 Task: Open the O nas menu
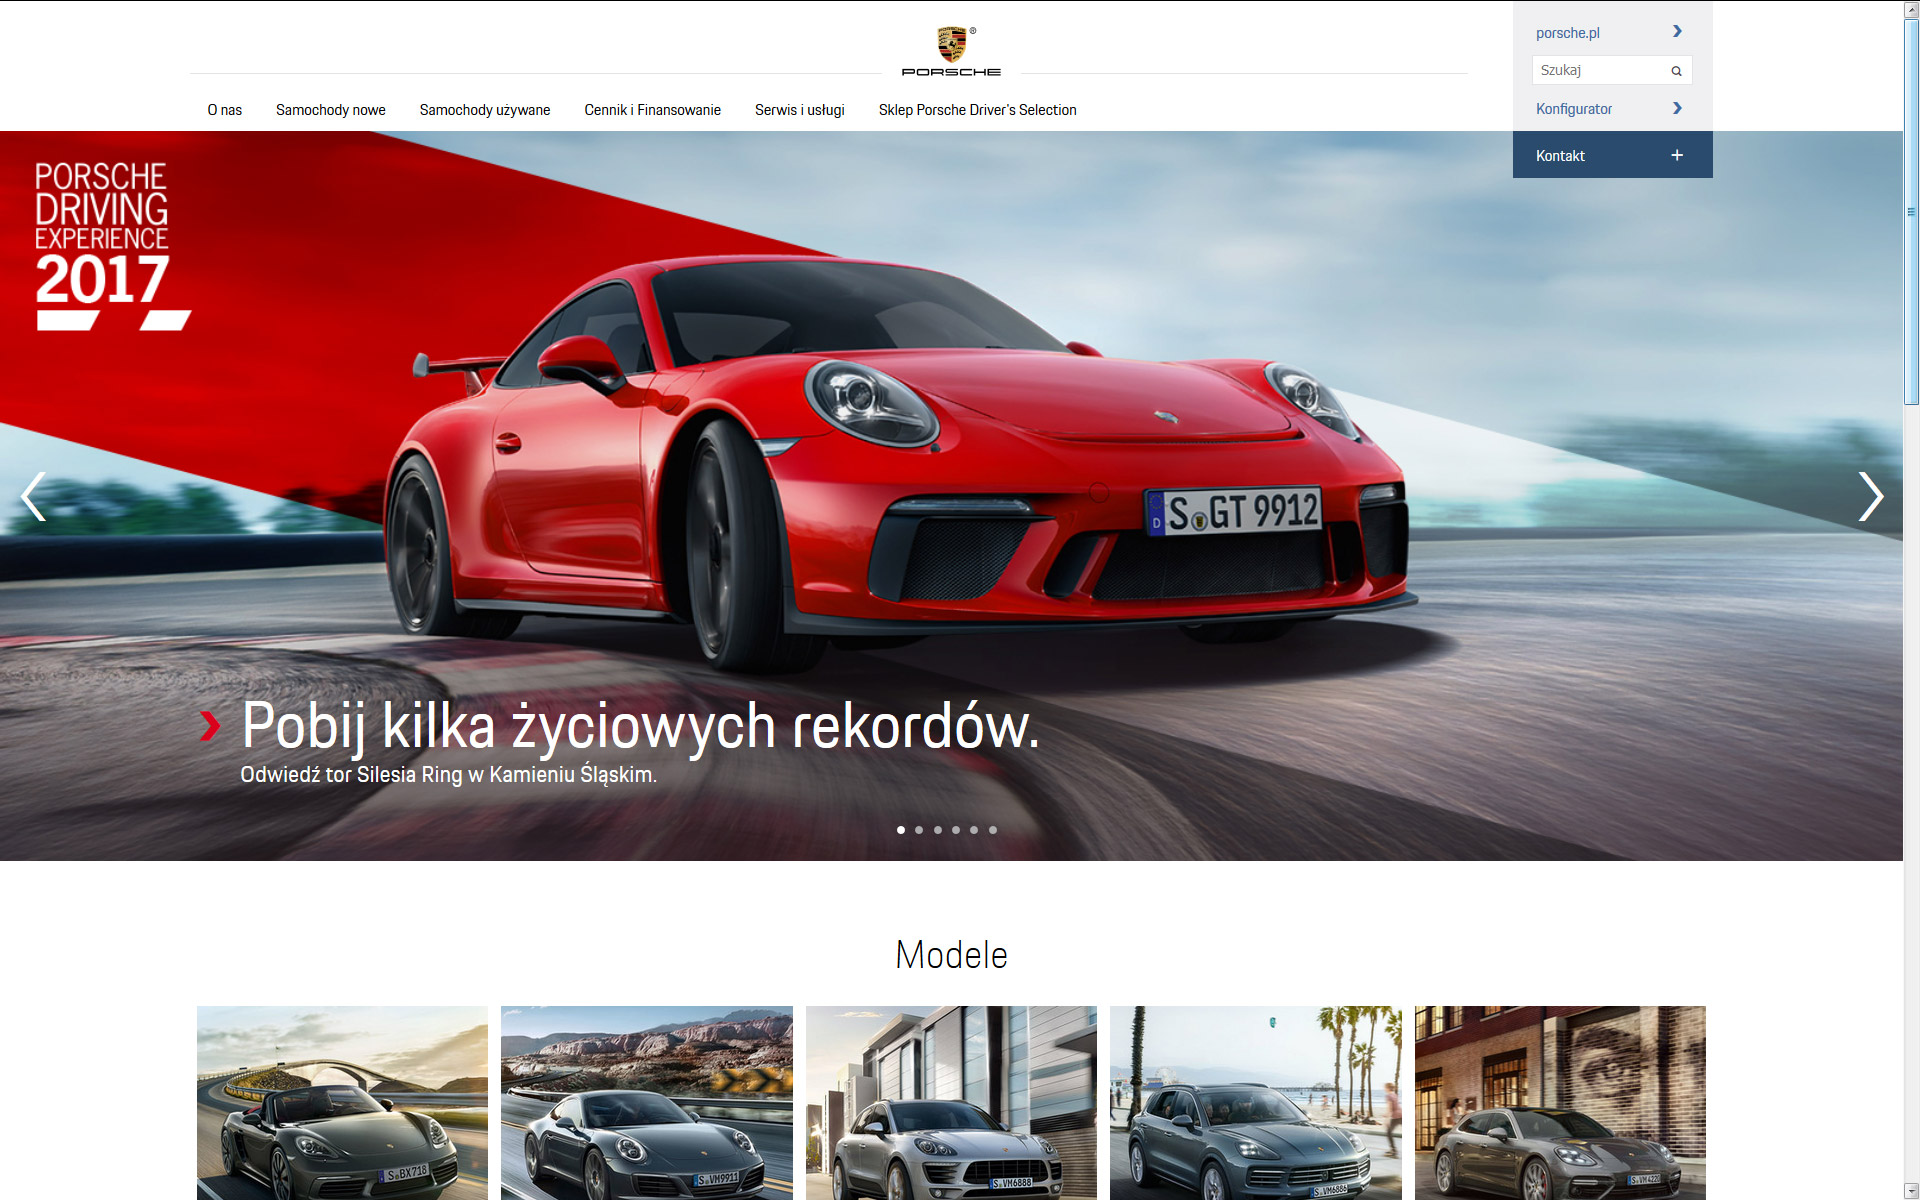coord(225,110)
